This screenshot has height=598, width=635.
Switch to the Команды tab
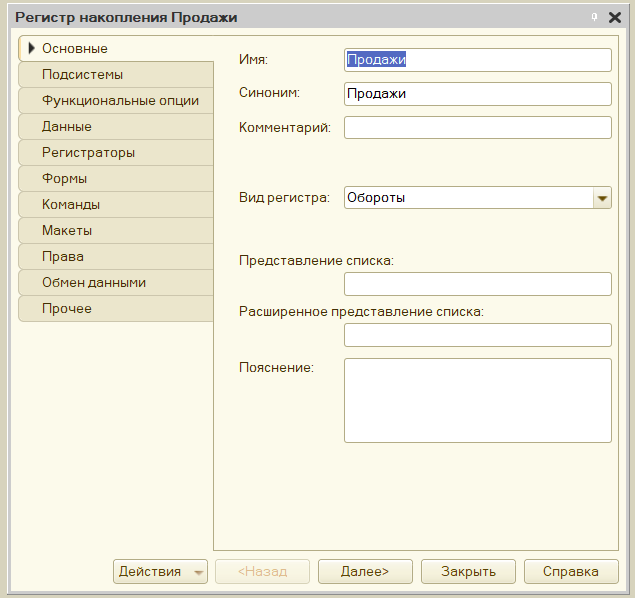pos(116,204)
